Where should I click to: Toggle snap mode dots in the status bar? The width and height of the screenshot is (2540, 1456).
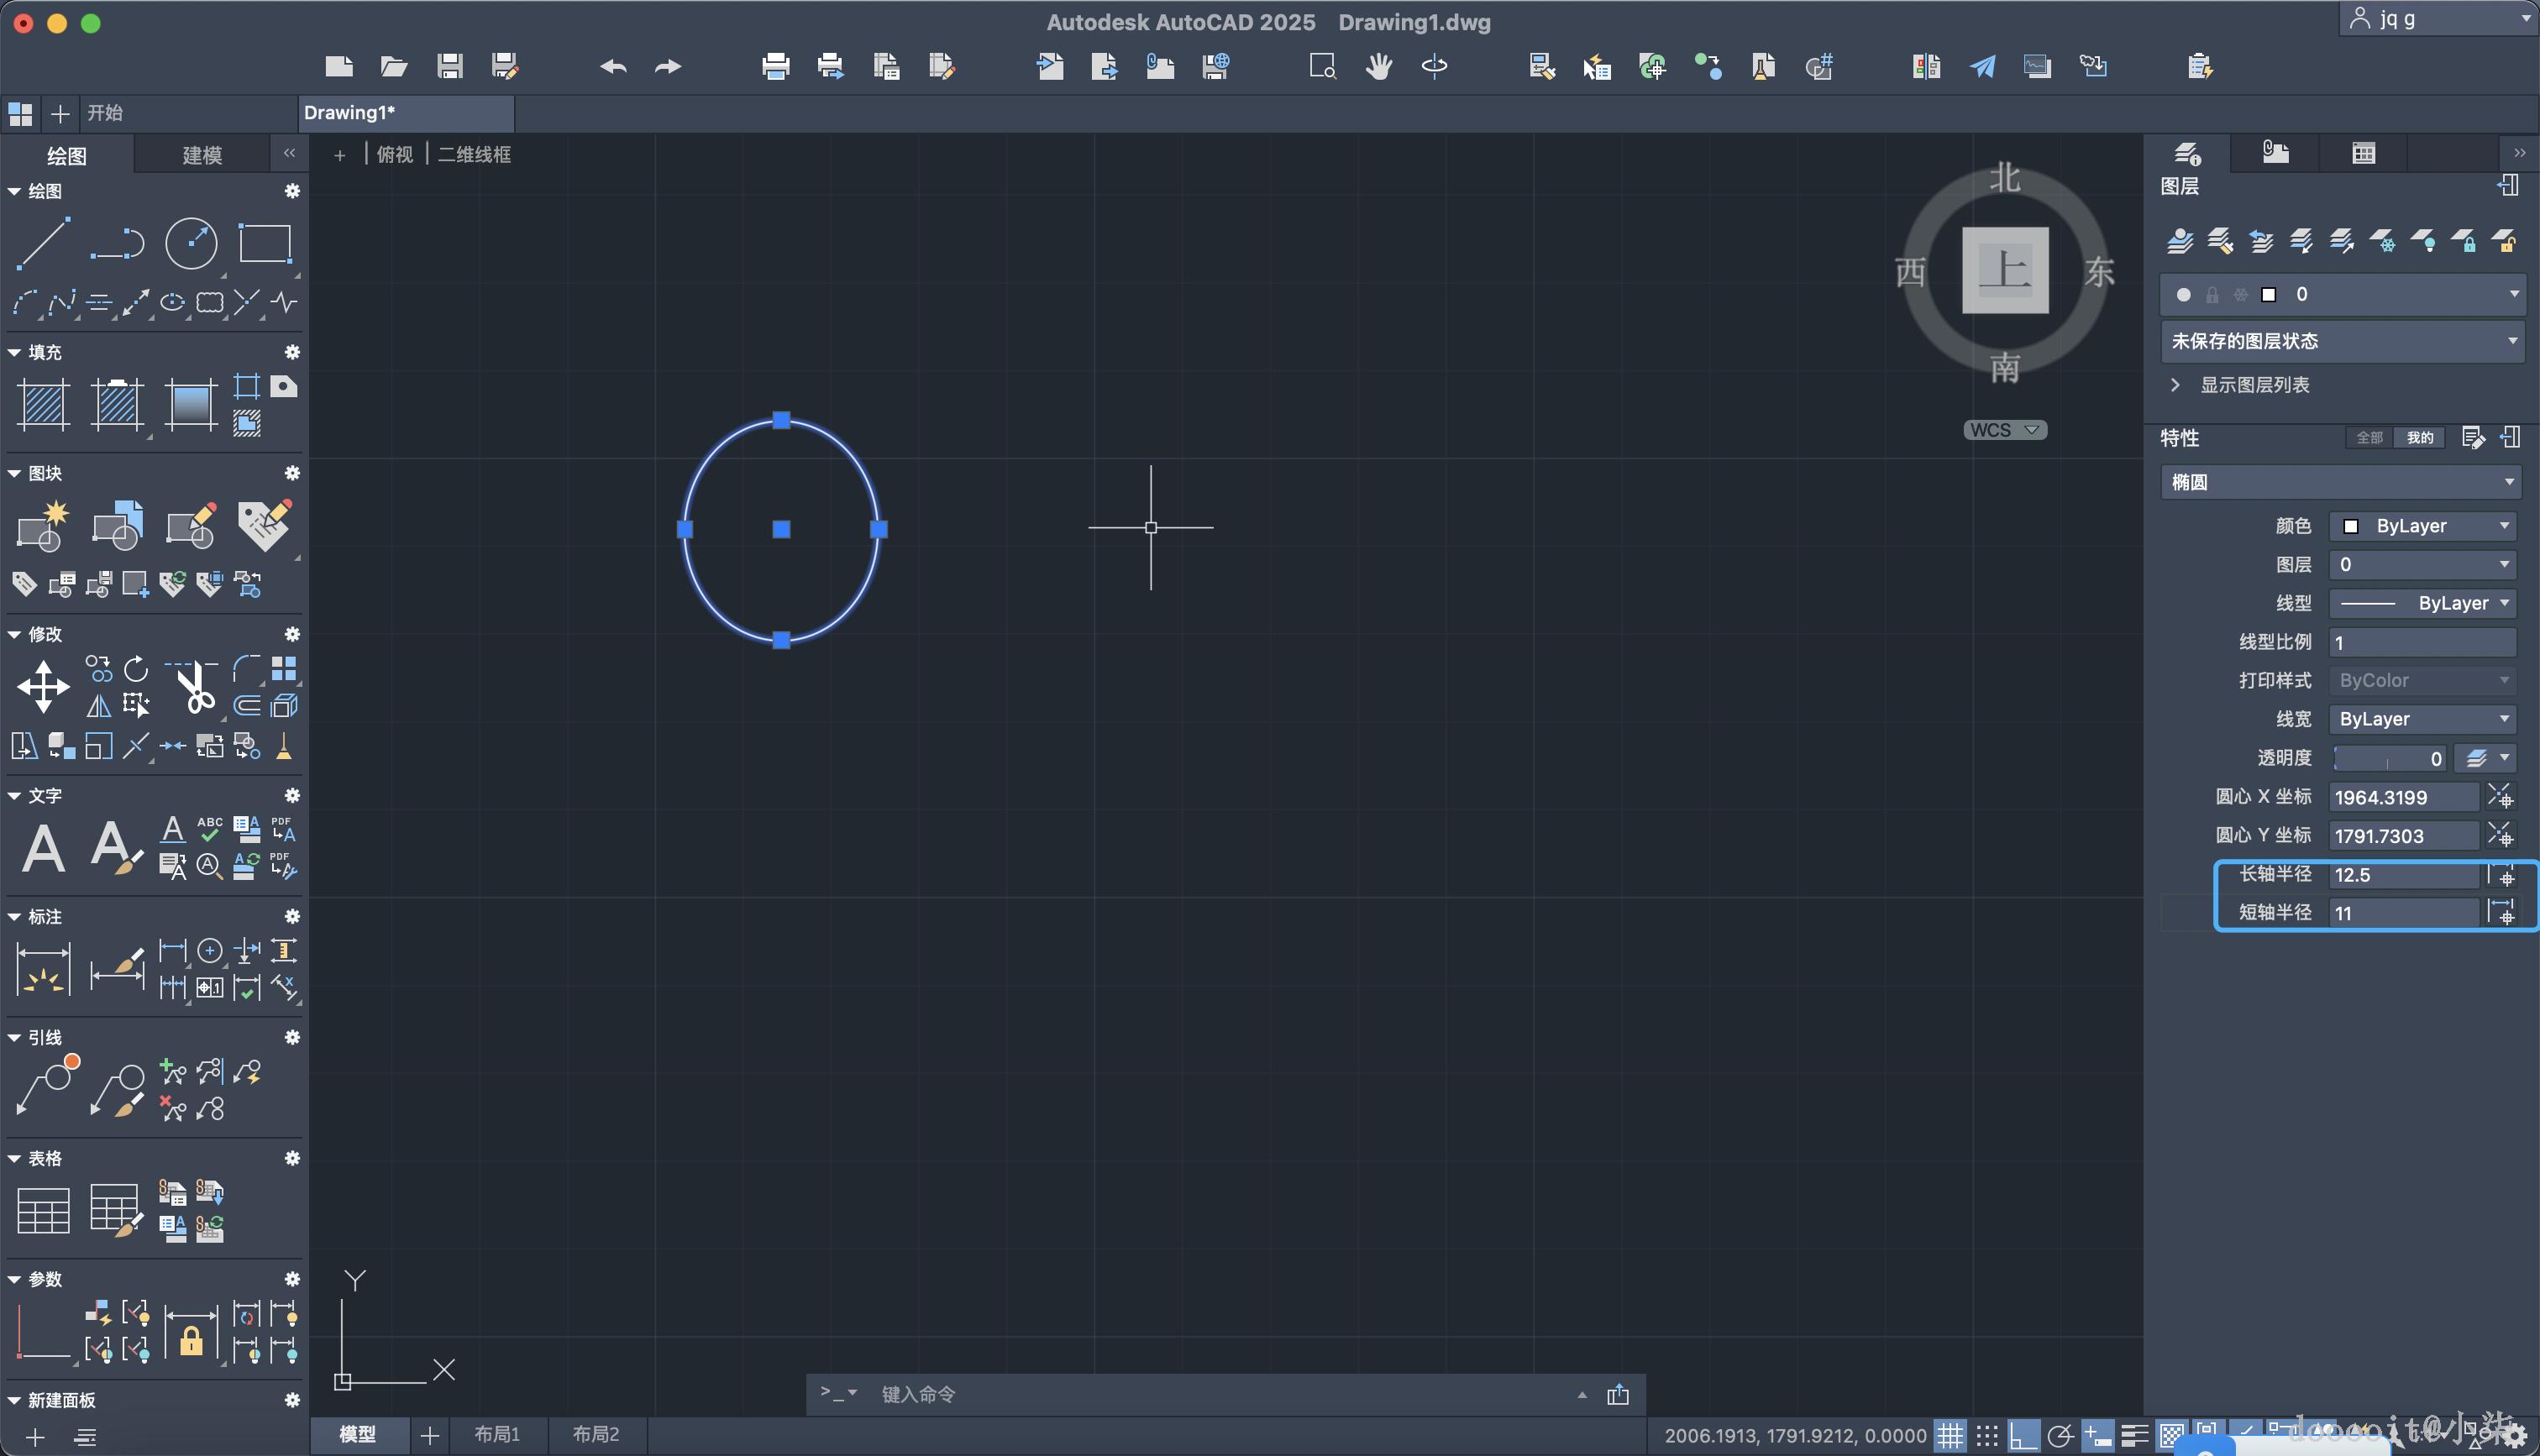click(x=1987, y=1436)
